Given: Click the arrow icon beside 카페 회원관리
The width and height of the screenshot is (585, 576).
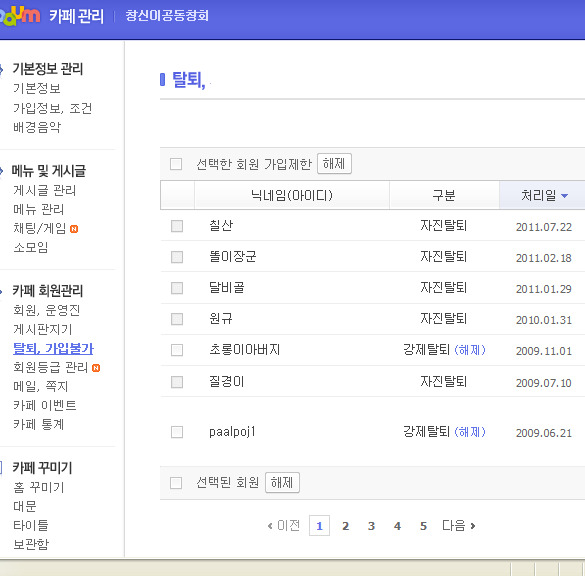Looking at the screenshot, I should point(2,291).
